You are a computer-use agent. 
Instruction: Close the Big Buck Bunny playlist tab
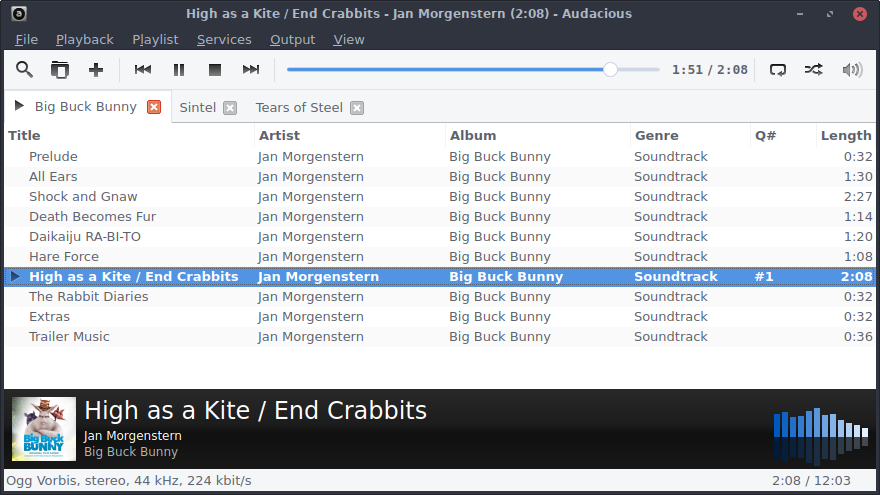154,107
